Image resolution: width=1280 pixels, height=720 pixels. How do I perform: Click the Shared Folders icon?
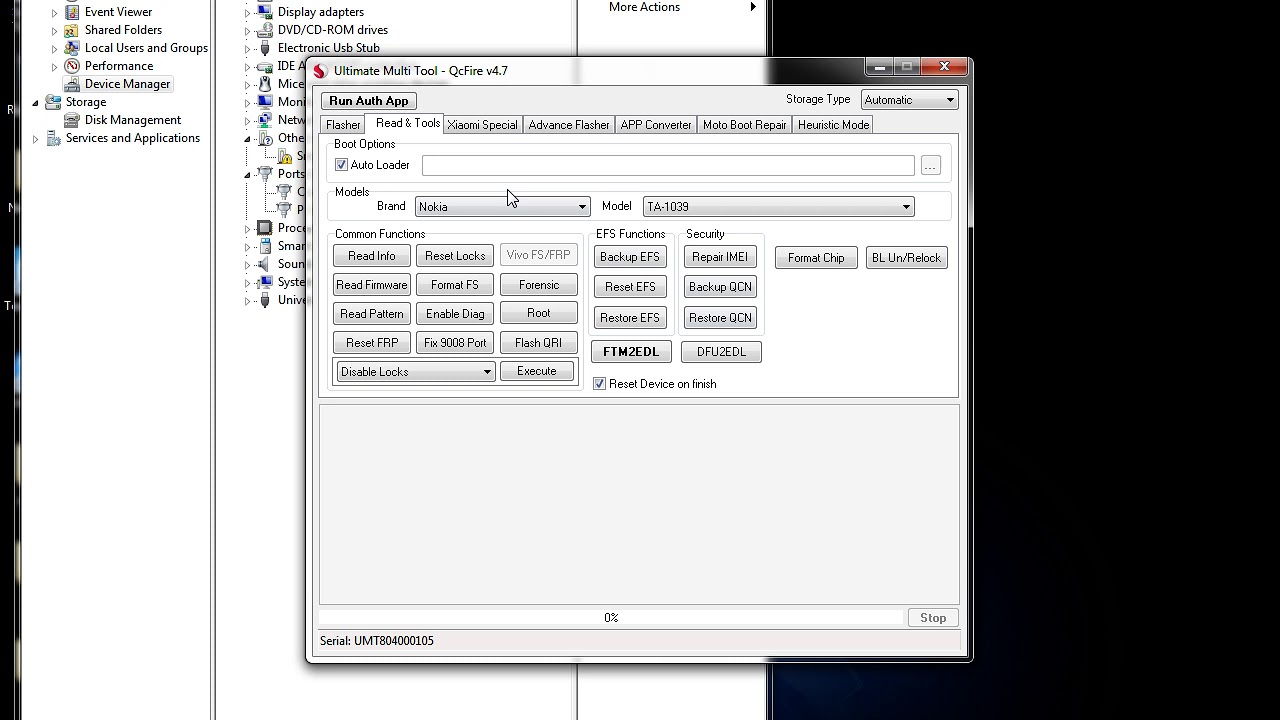(72, 30)
